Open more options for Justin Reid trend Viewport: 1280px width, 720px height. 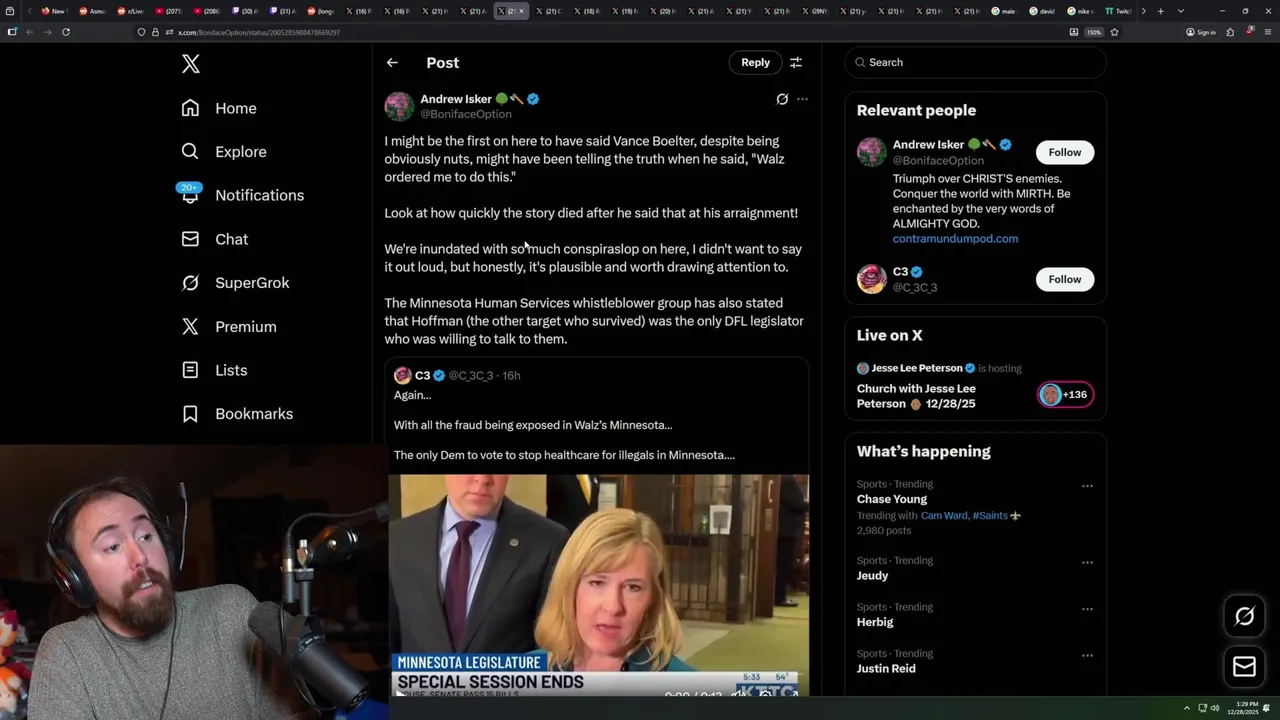pyautogui.click(x=1087, y=655)
